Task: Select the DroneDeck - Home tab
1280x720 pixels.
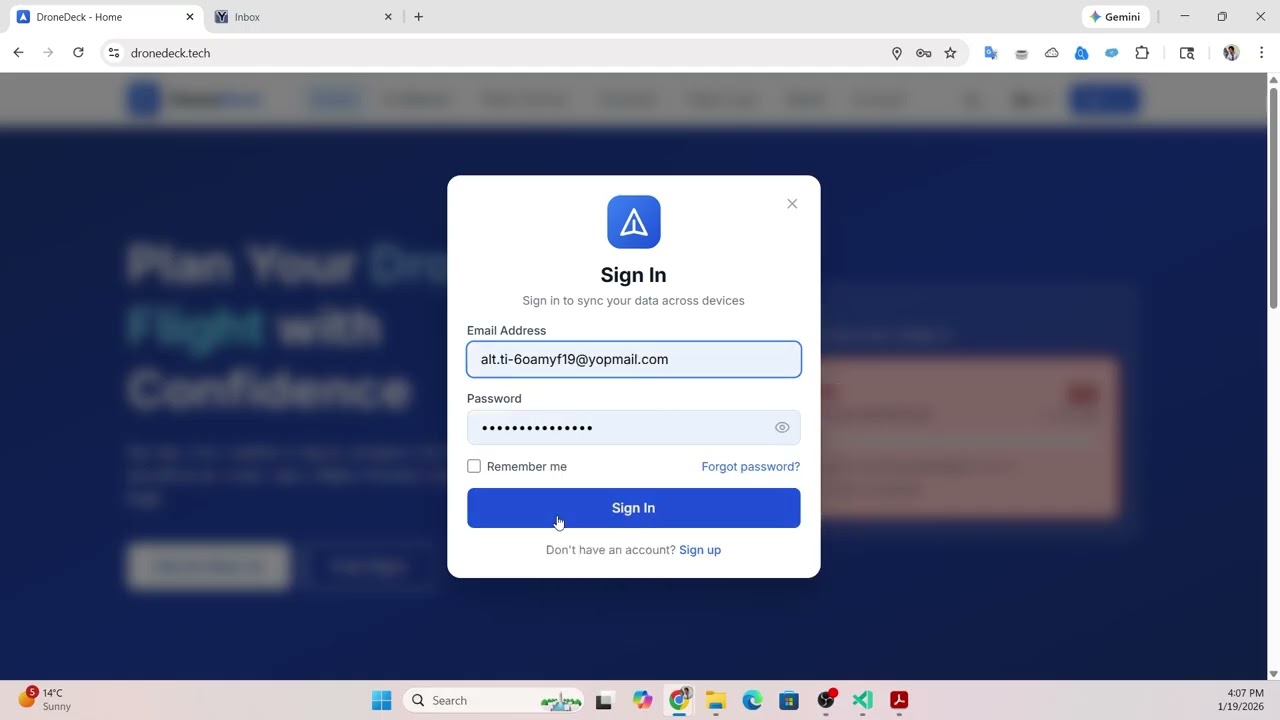Action: point(103,17)
